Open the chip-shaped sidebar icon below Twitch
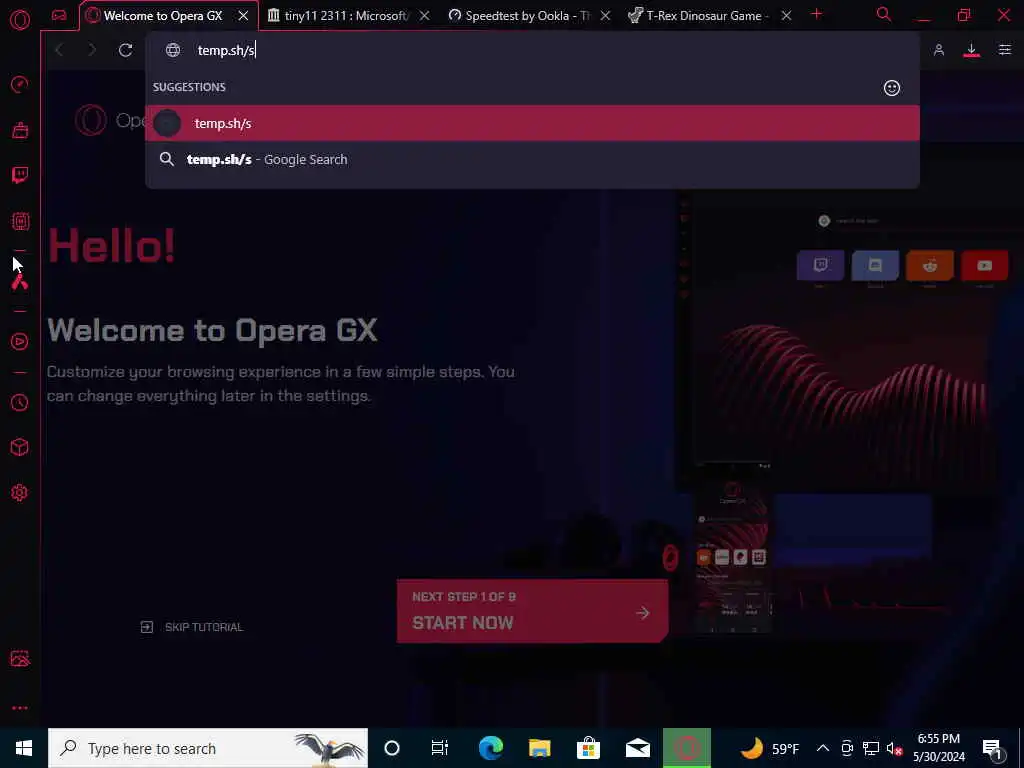 coord(20,221)
